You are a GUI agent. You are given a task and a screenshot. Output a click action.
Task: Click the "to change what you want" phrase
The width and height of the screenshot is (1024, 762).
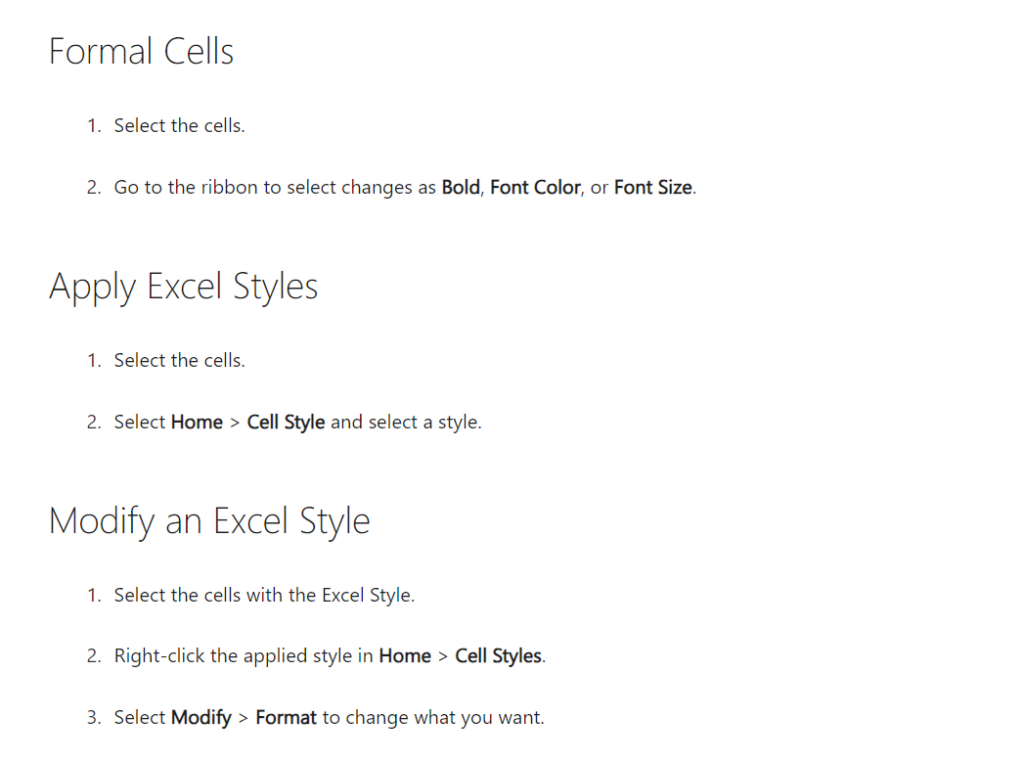(x=433, y=718)
